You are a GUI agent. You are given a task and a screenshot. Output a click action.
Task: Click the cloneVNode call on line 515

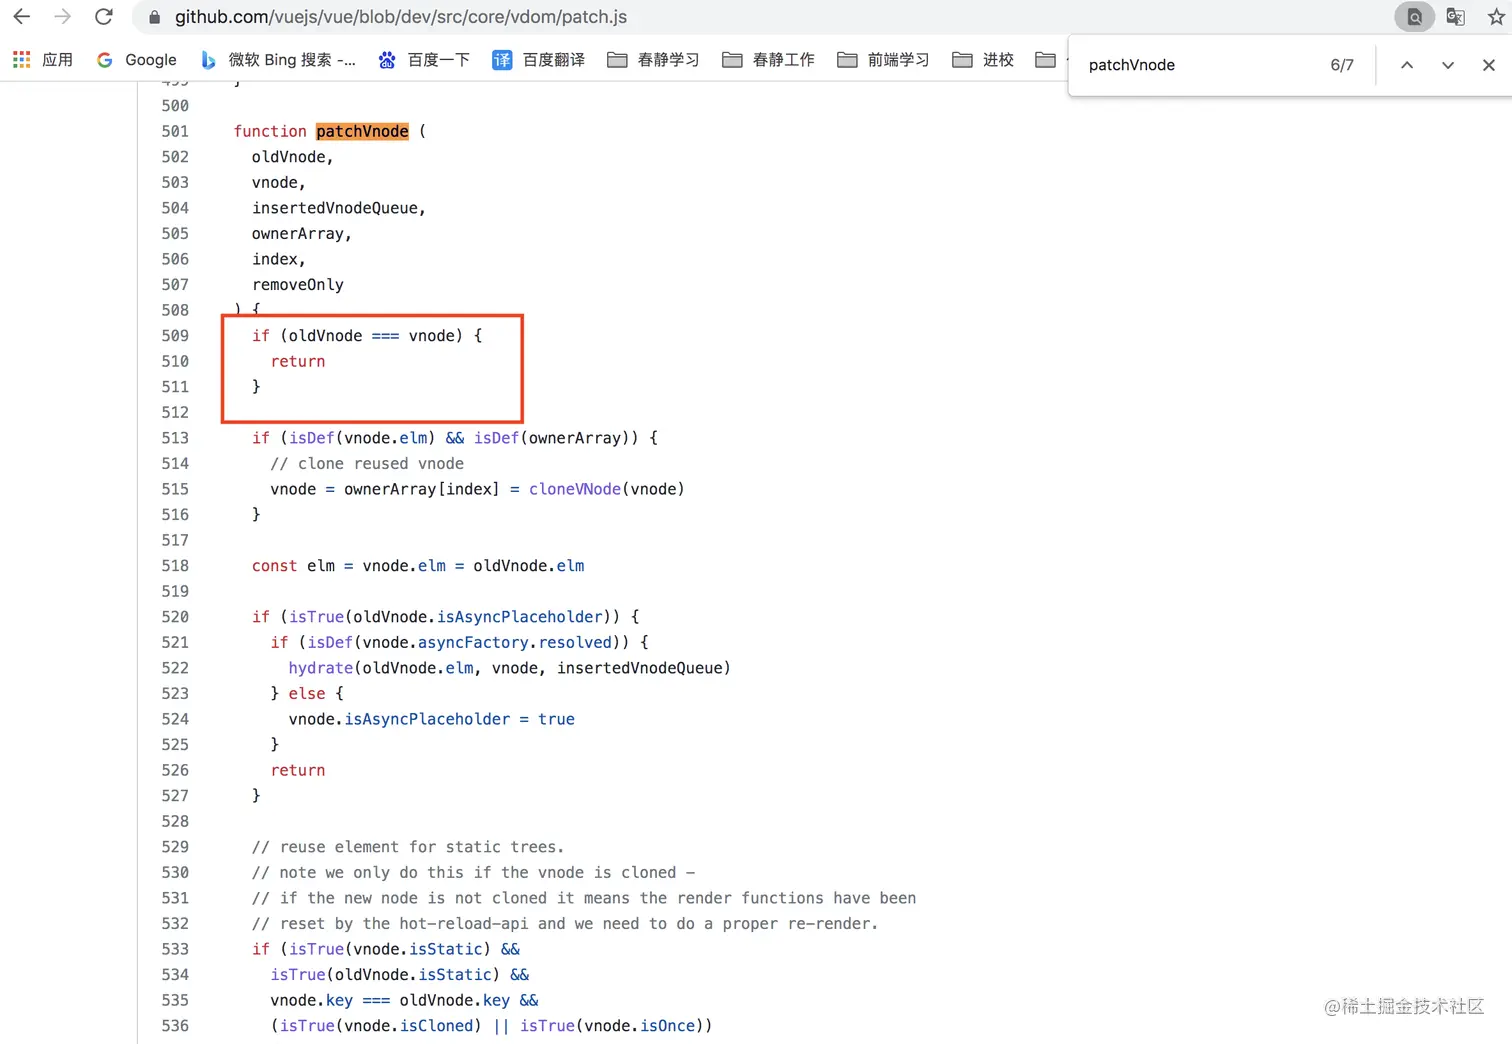point(575,489)
